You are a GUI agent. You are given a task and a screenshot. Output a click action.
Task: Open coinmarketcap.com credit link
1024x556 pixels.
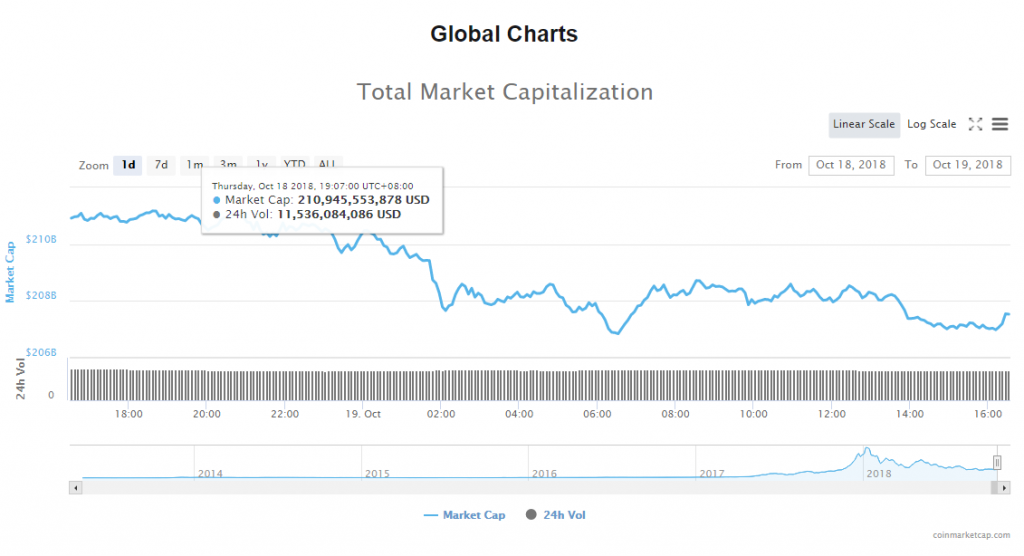(x=969, y=536)
